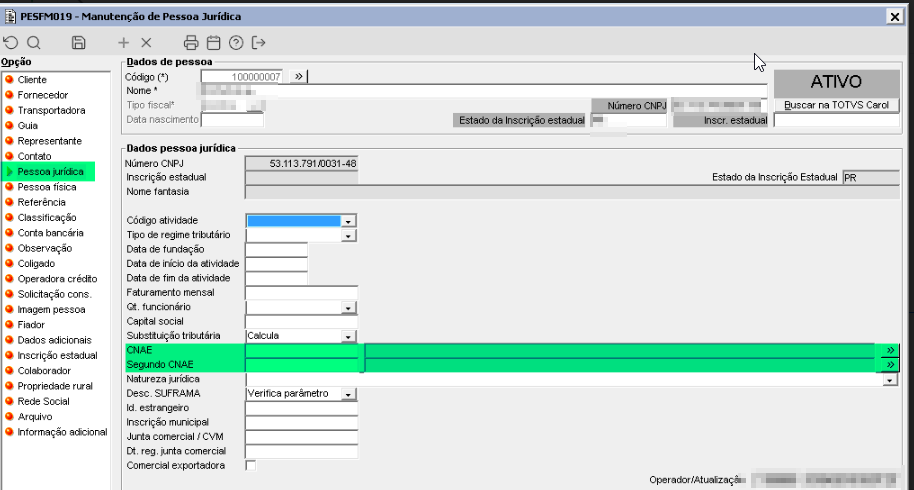914x490 pixels.
Task: Select the highlighted Pessoa jurídica option
Action: point(50,172)
